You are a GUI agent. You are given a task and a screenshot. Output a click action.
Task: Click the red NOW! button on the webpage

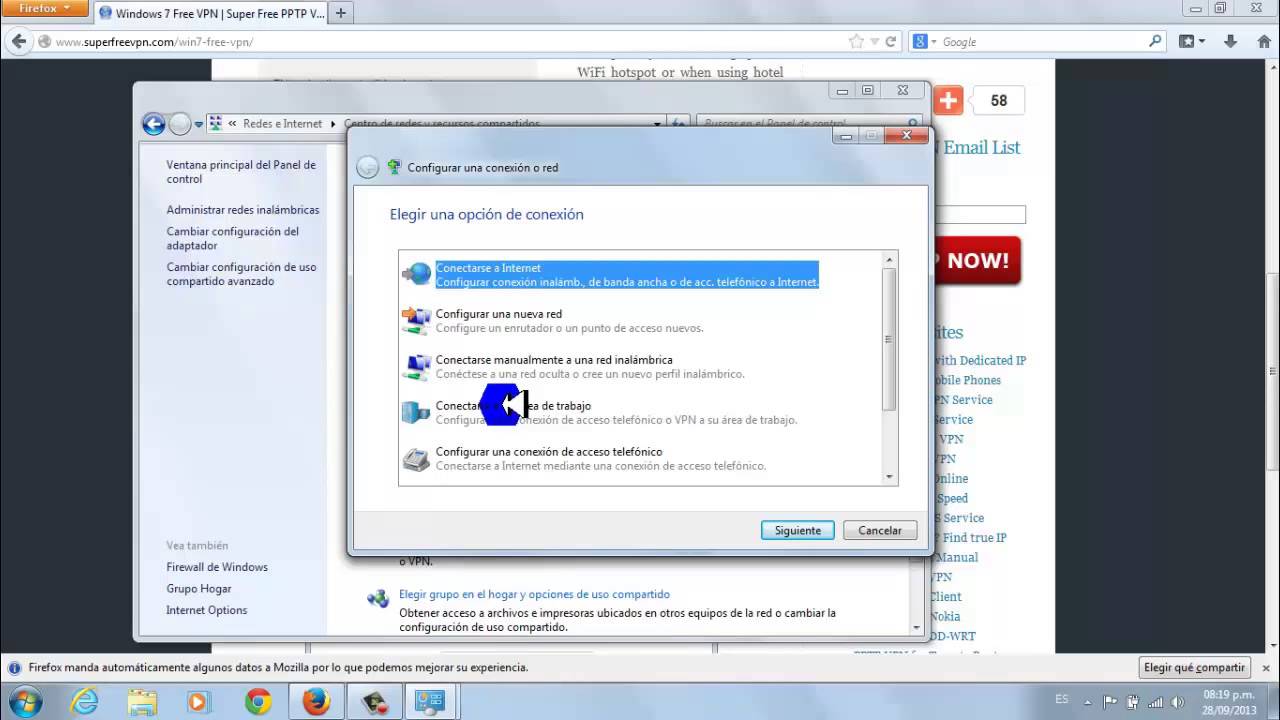pyautogui.click(x=977, y=261)
